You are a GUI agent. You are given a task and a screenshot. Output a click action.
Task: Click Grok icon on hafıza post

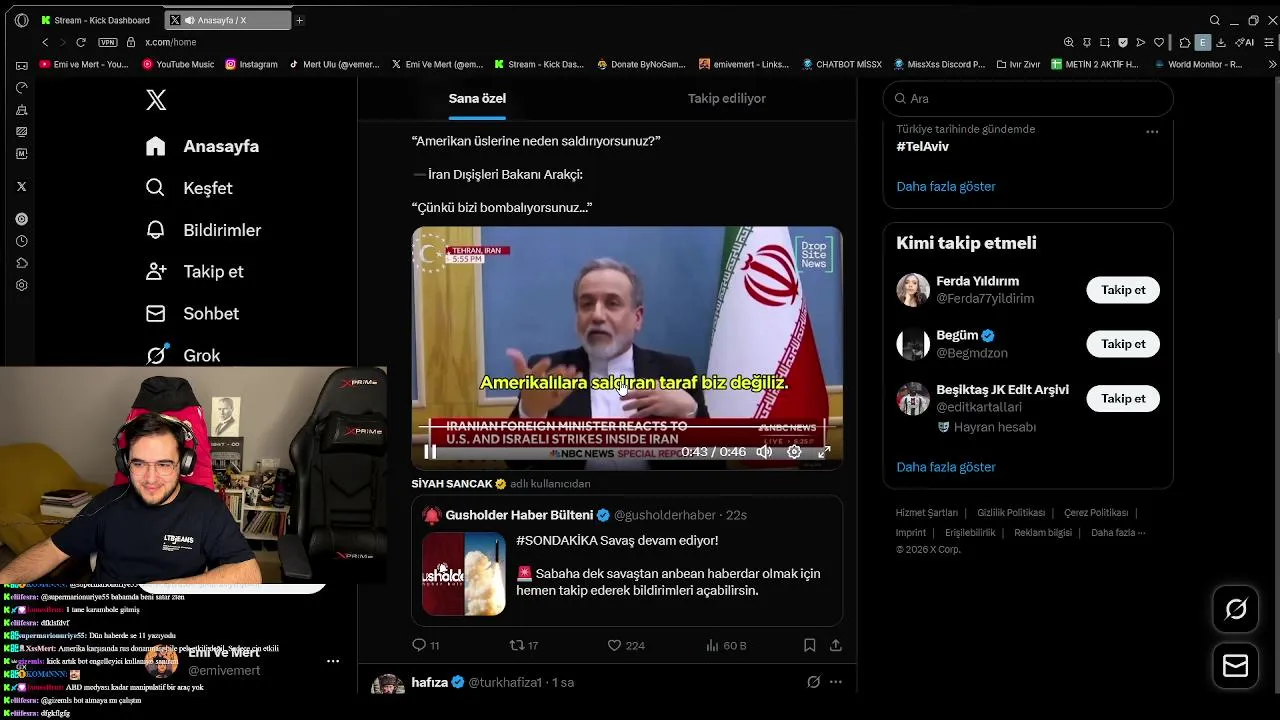814,682
